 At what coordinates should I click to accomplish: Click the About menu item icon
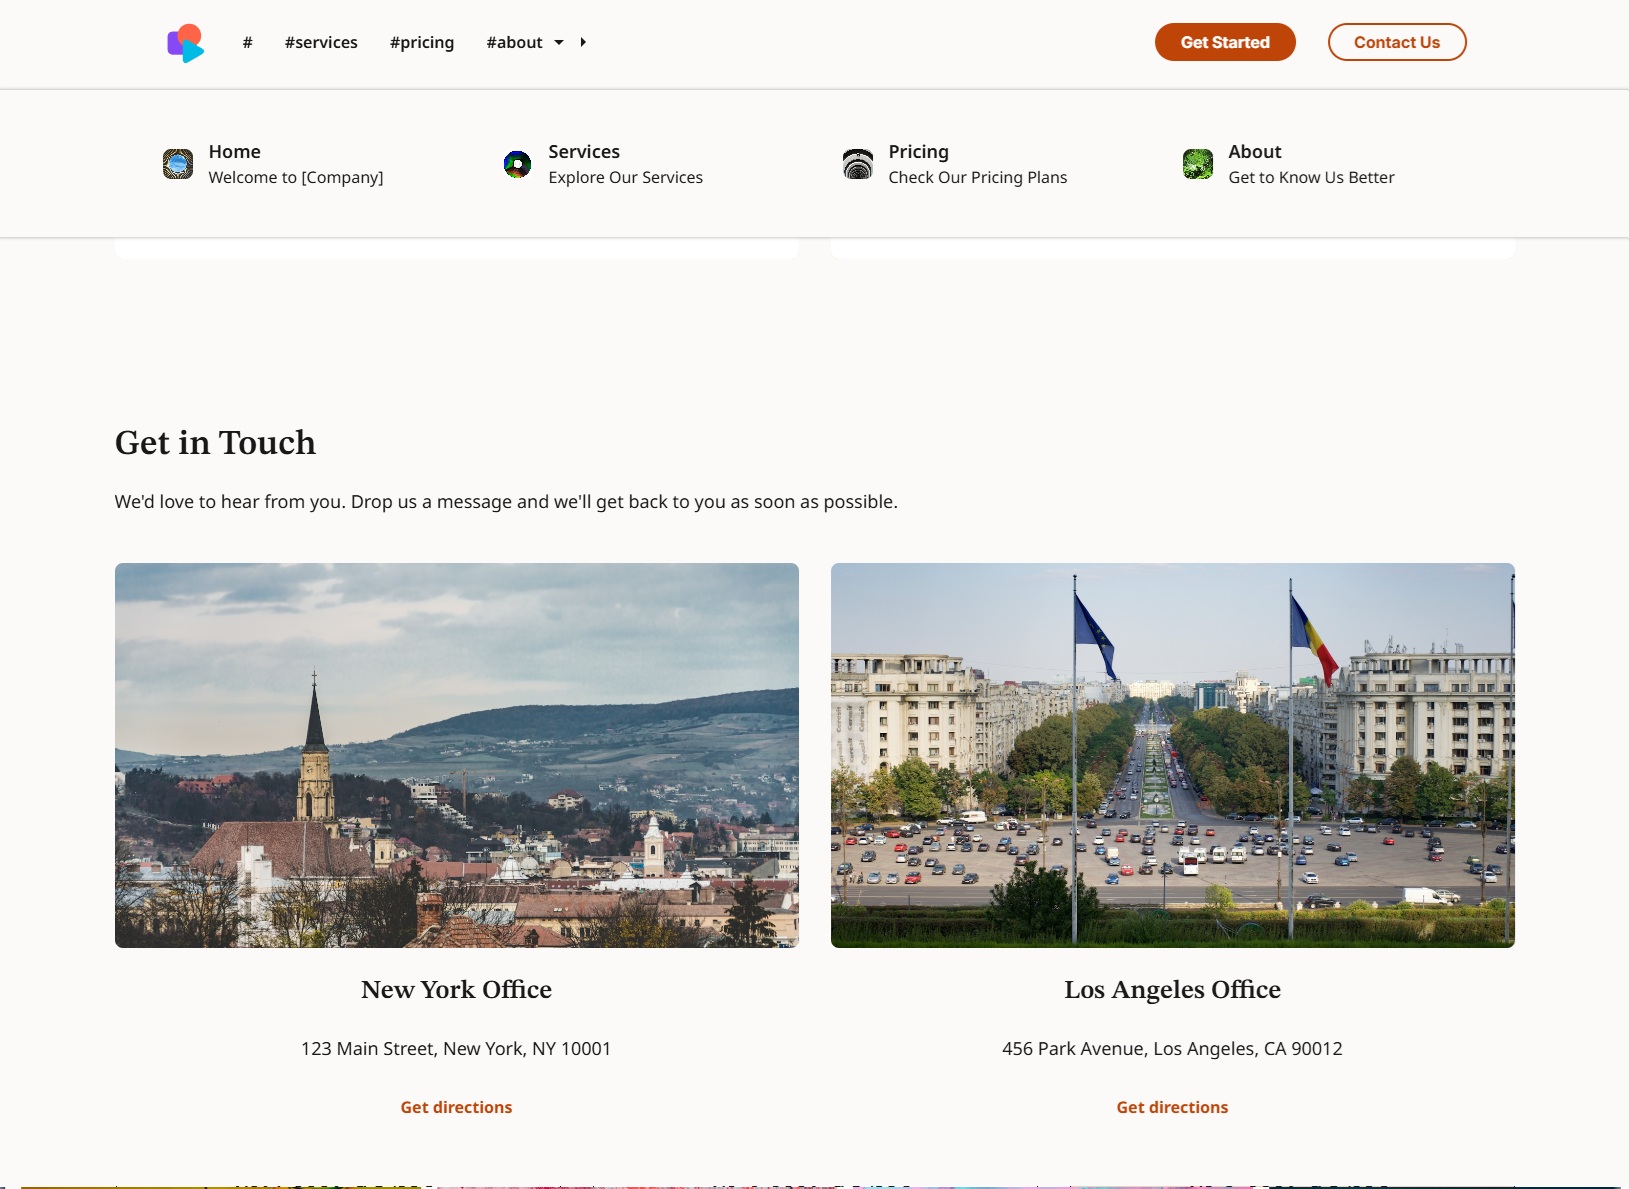(1198, 164)
